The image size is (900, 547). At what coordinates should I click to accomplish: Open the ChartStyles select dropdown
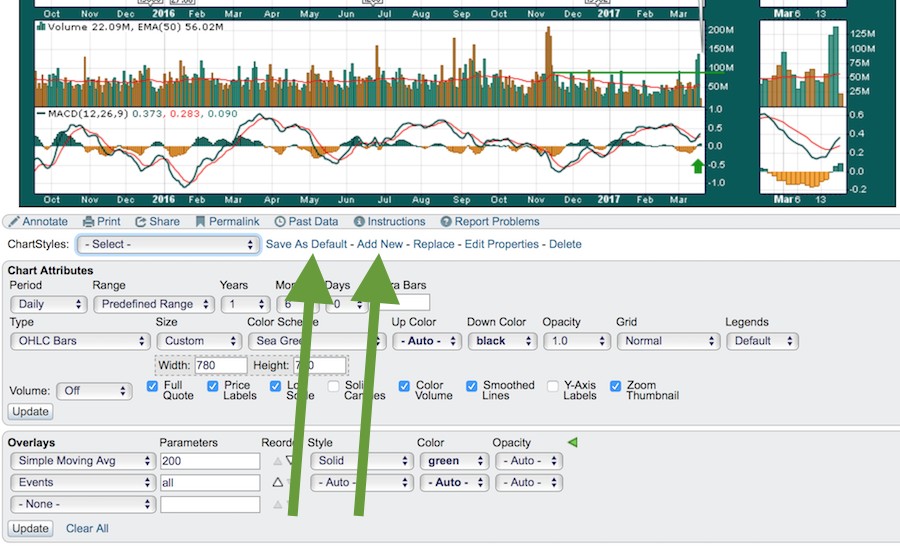point(168,244)
